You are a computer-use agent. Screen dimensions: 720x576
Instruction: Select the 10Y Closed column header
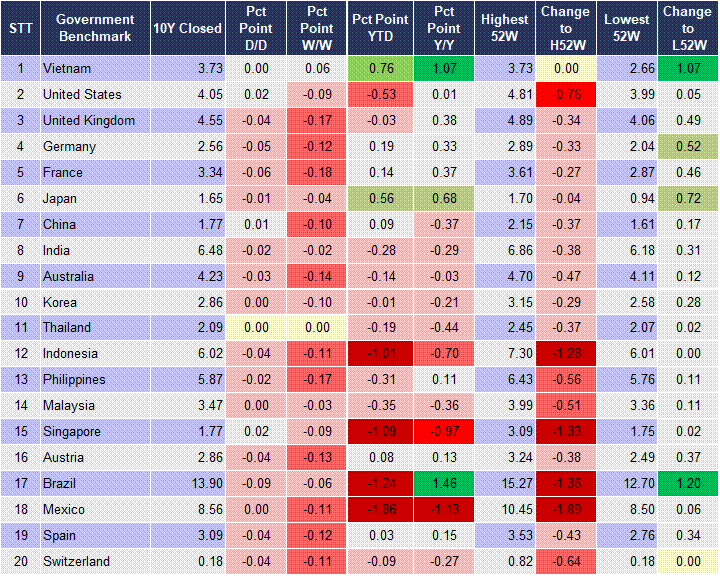coord(187,28)
